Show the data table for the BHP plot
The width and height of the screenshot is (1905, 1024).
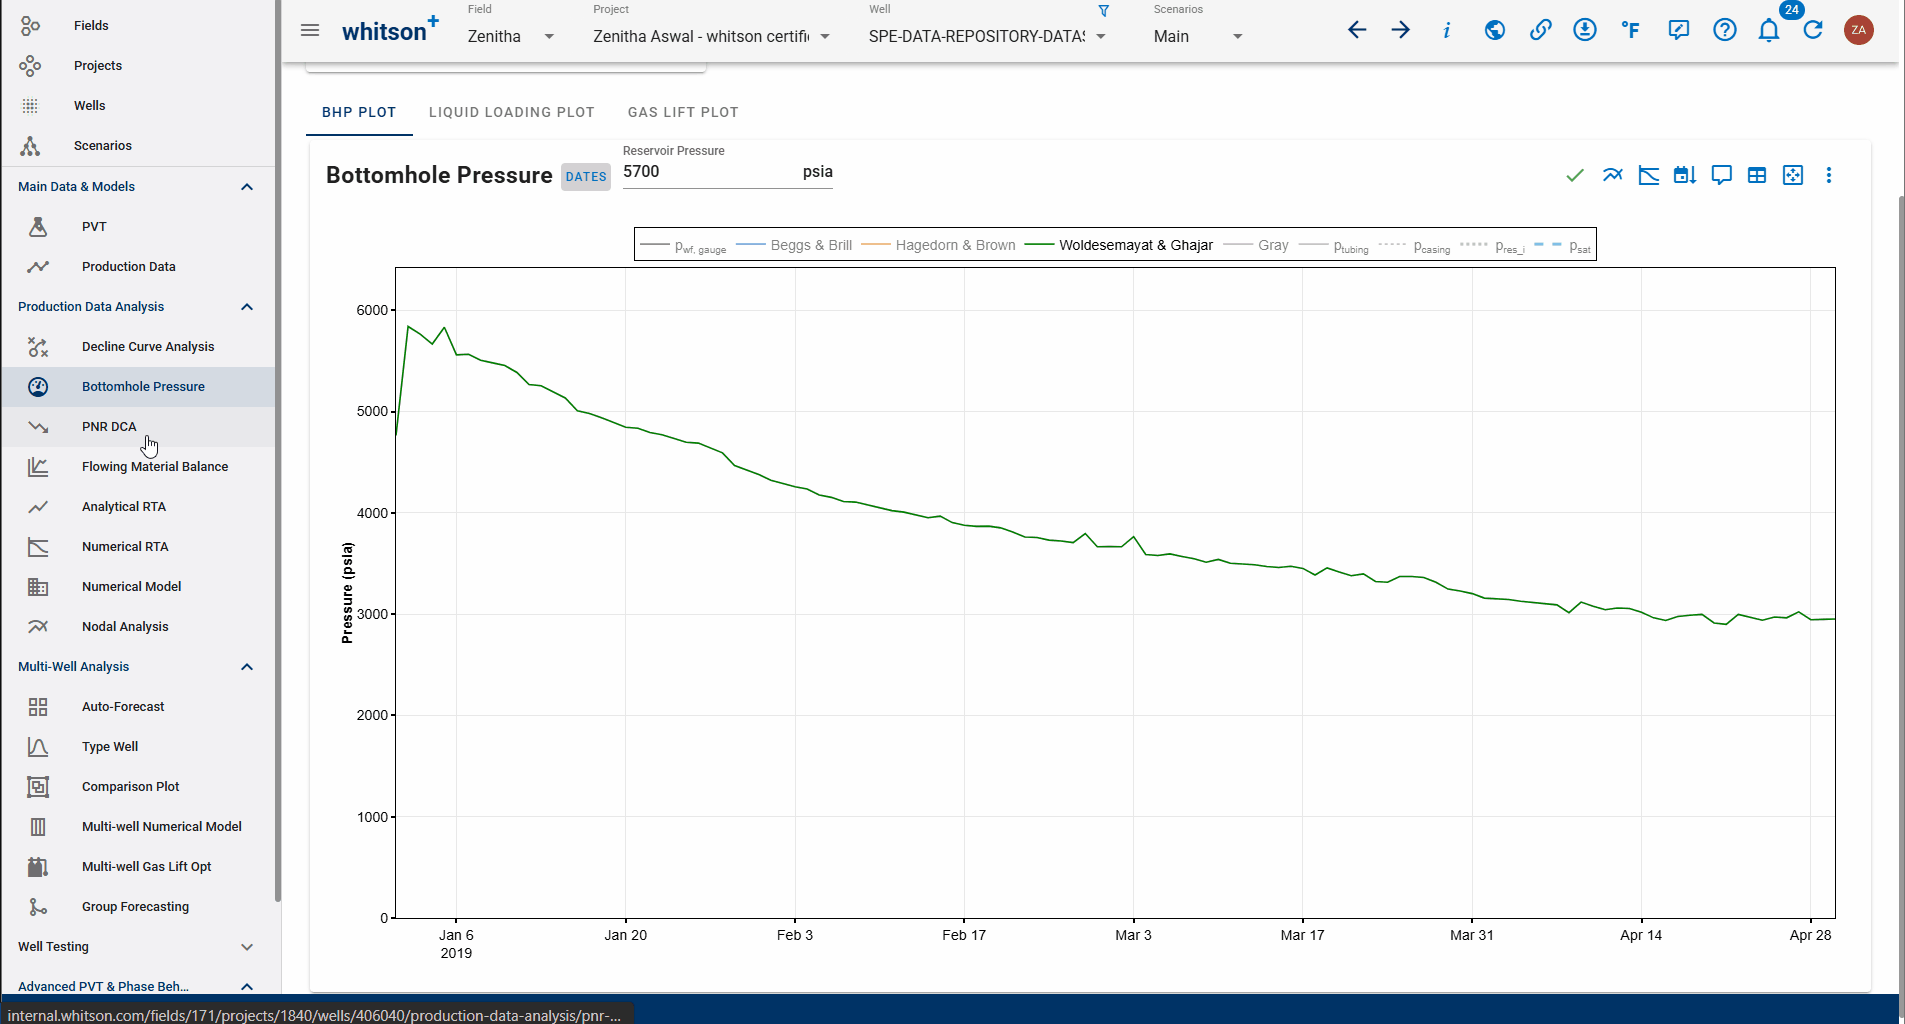pos(1757,175)
